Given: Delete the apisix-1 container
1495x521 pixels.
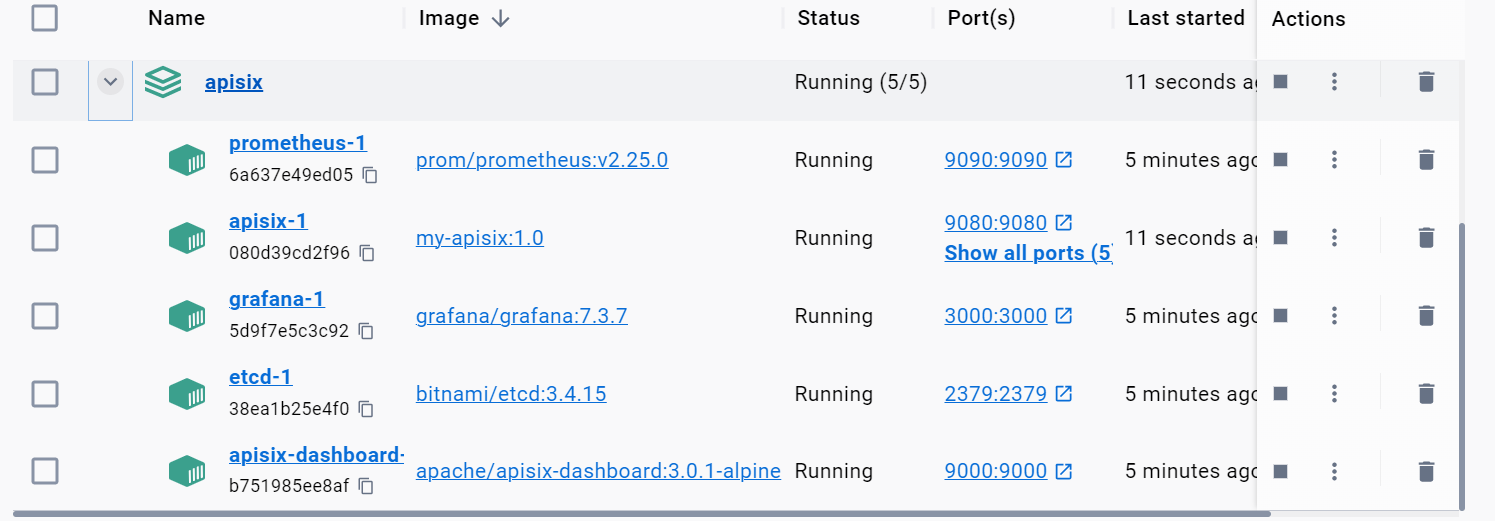Looking at the screenshot, I should pos(1427,238).
